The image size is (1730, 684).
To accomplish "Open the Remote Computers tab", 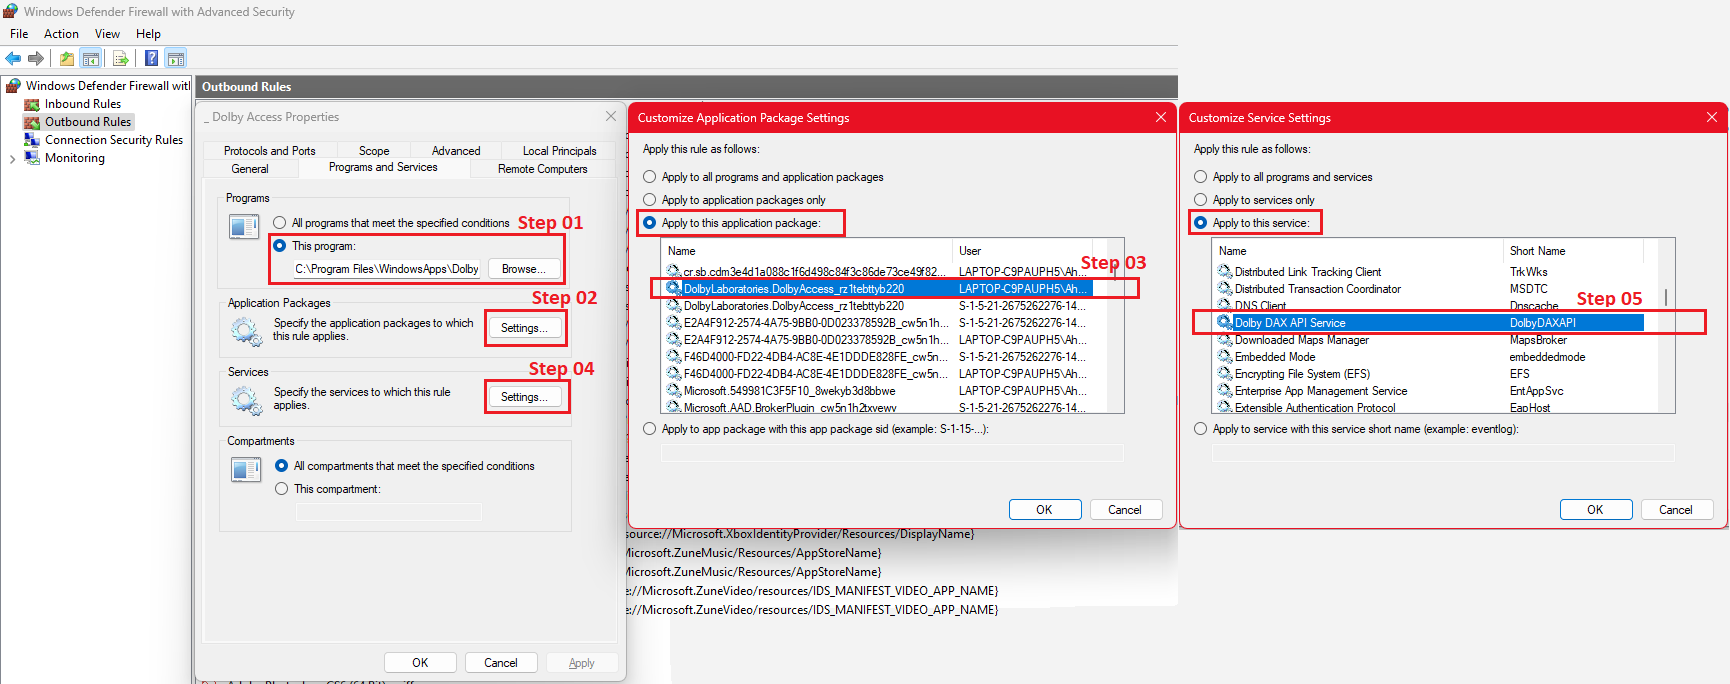I will tap(543, 169).
